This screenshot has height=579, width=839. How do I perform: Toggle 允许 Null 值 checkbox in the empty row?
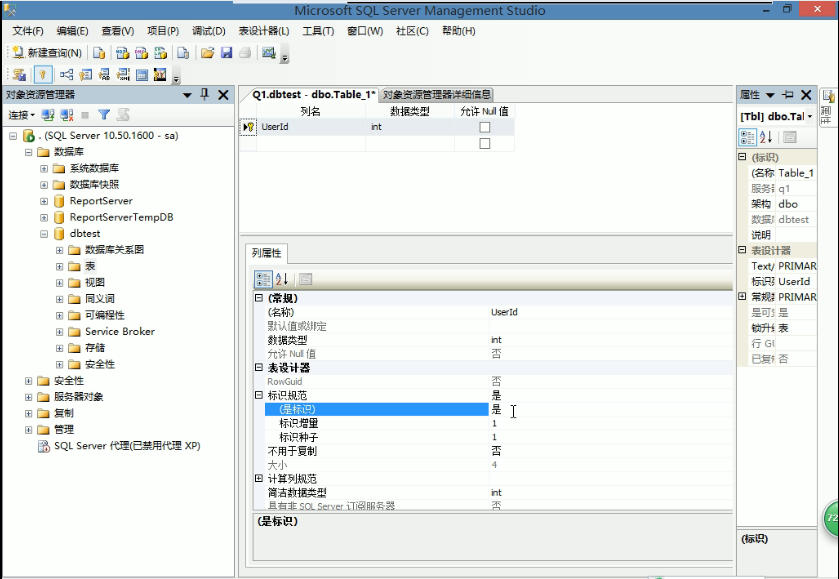[485, 143]
